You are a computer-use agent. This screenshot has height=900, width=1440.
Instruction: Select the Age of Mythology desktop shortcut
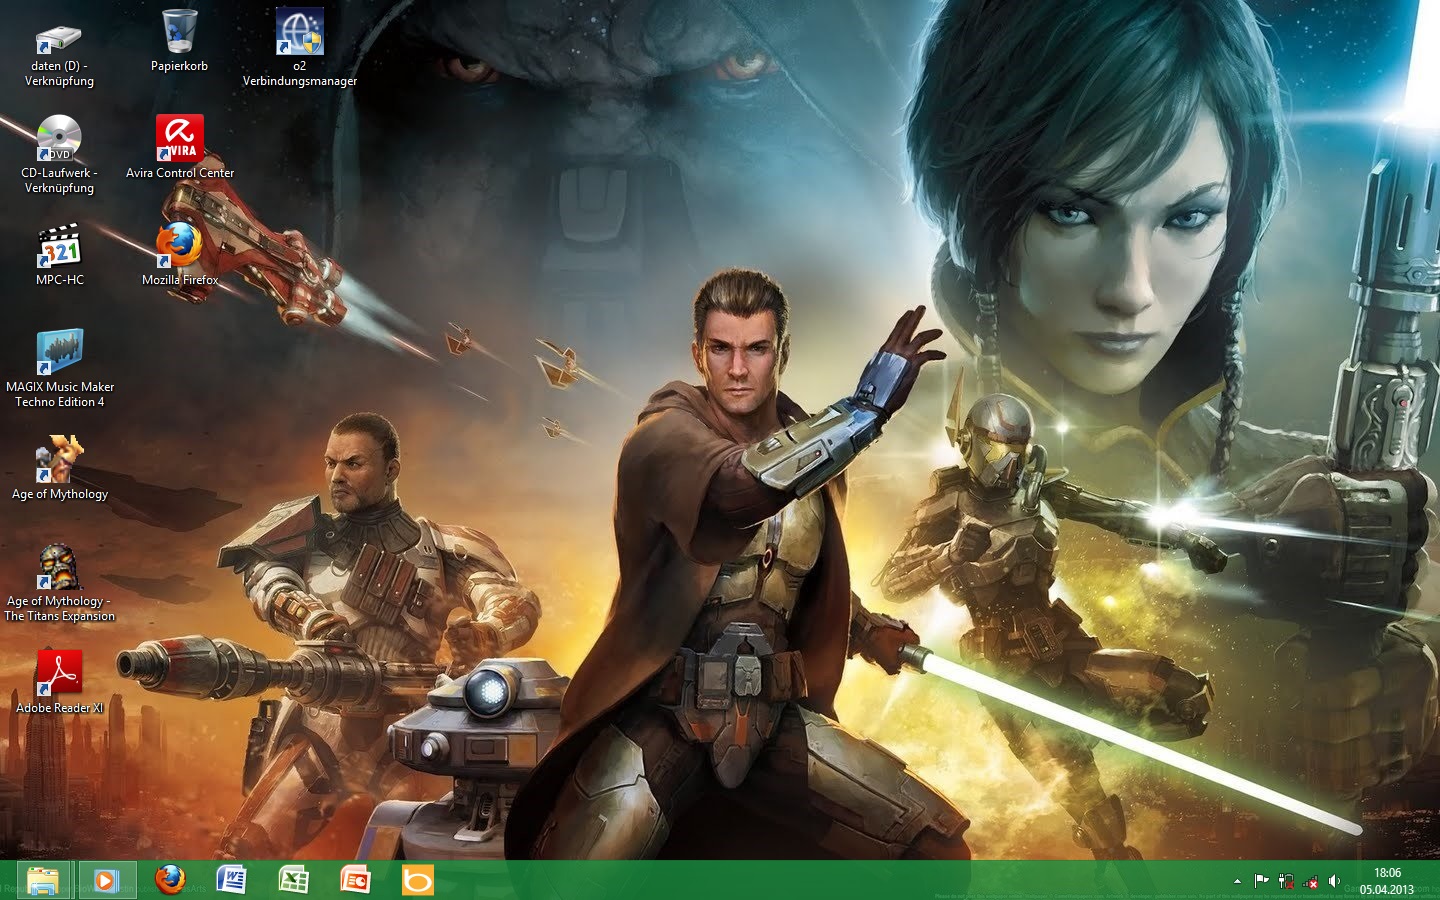pyautogui.click(x=60, y=461)
